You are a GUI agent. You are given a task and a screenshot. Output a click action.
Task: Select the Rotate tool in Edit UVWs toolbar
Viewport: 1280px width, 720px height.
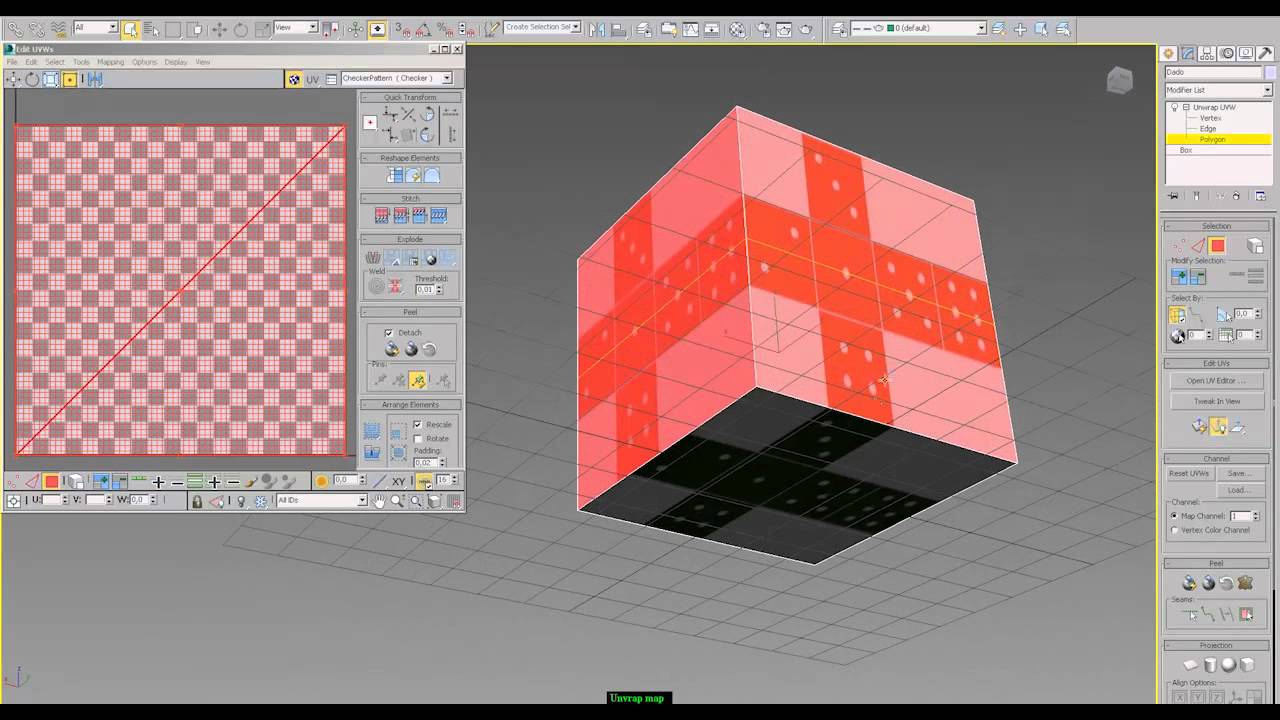click(32, 79)
